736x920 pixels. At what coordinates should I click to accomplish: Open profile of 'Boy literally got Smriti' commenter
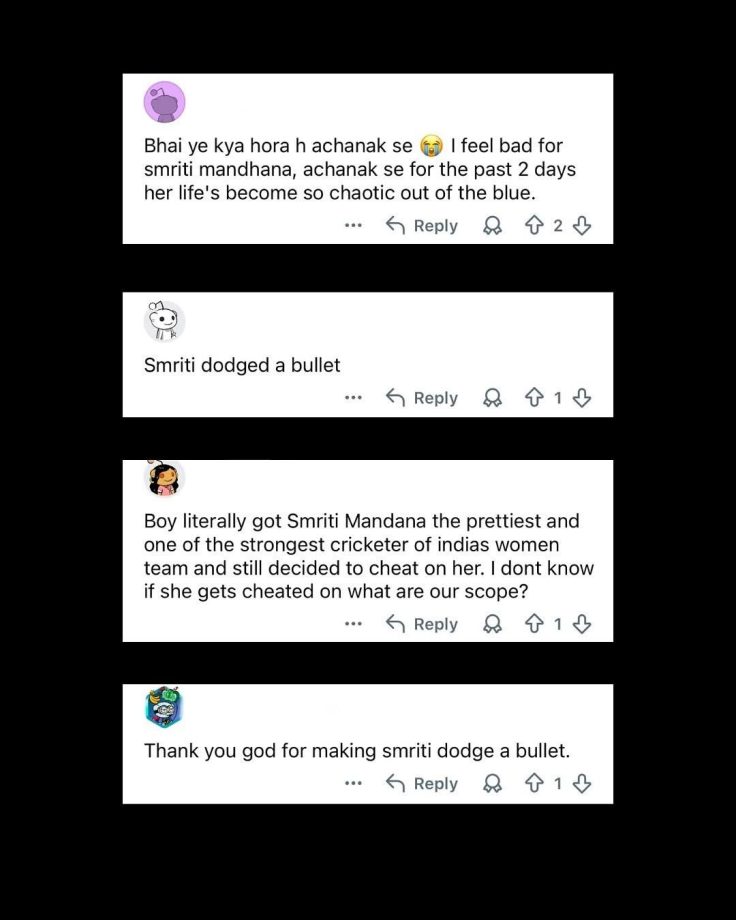coord(165,480)
